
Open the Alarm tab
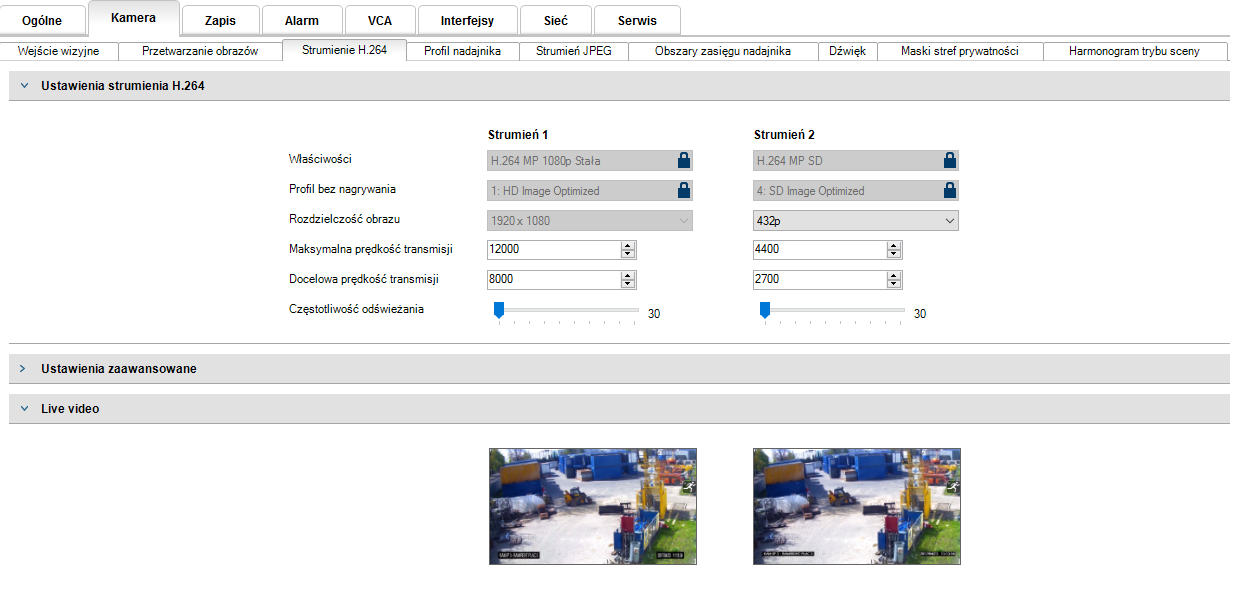[x=302, y=20]
